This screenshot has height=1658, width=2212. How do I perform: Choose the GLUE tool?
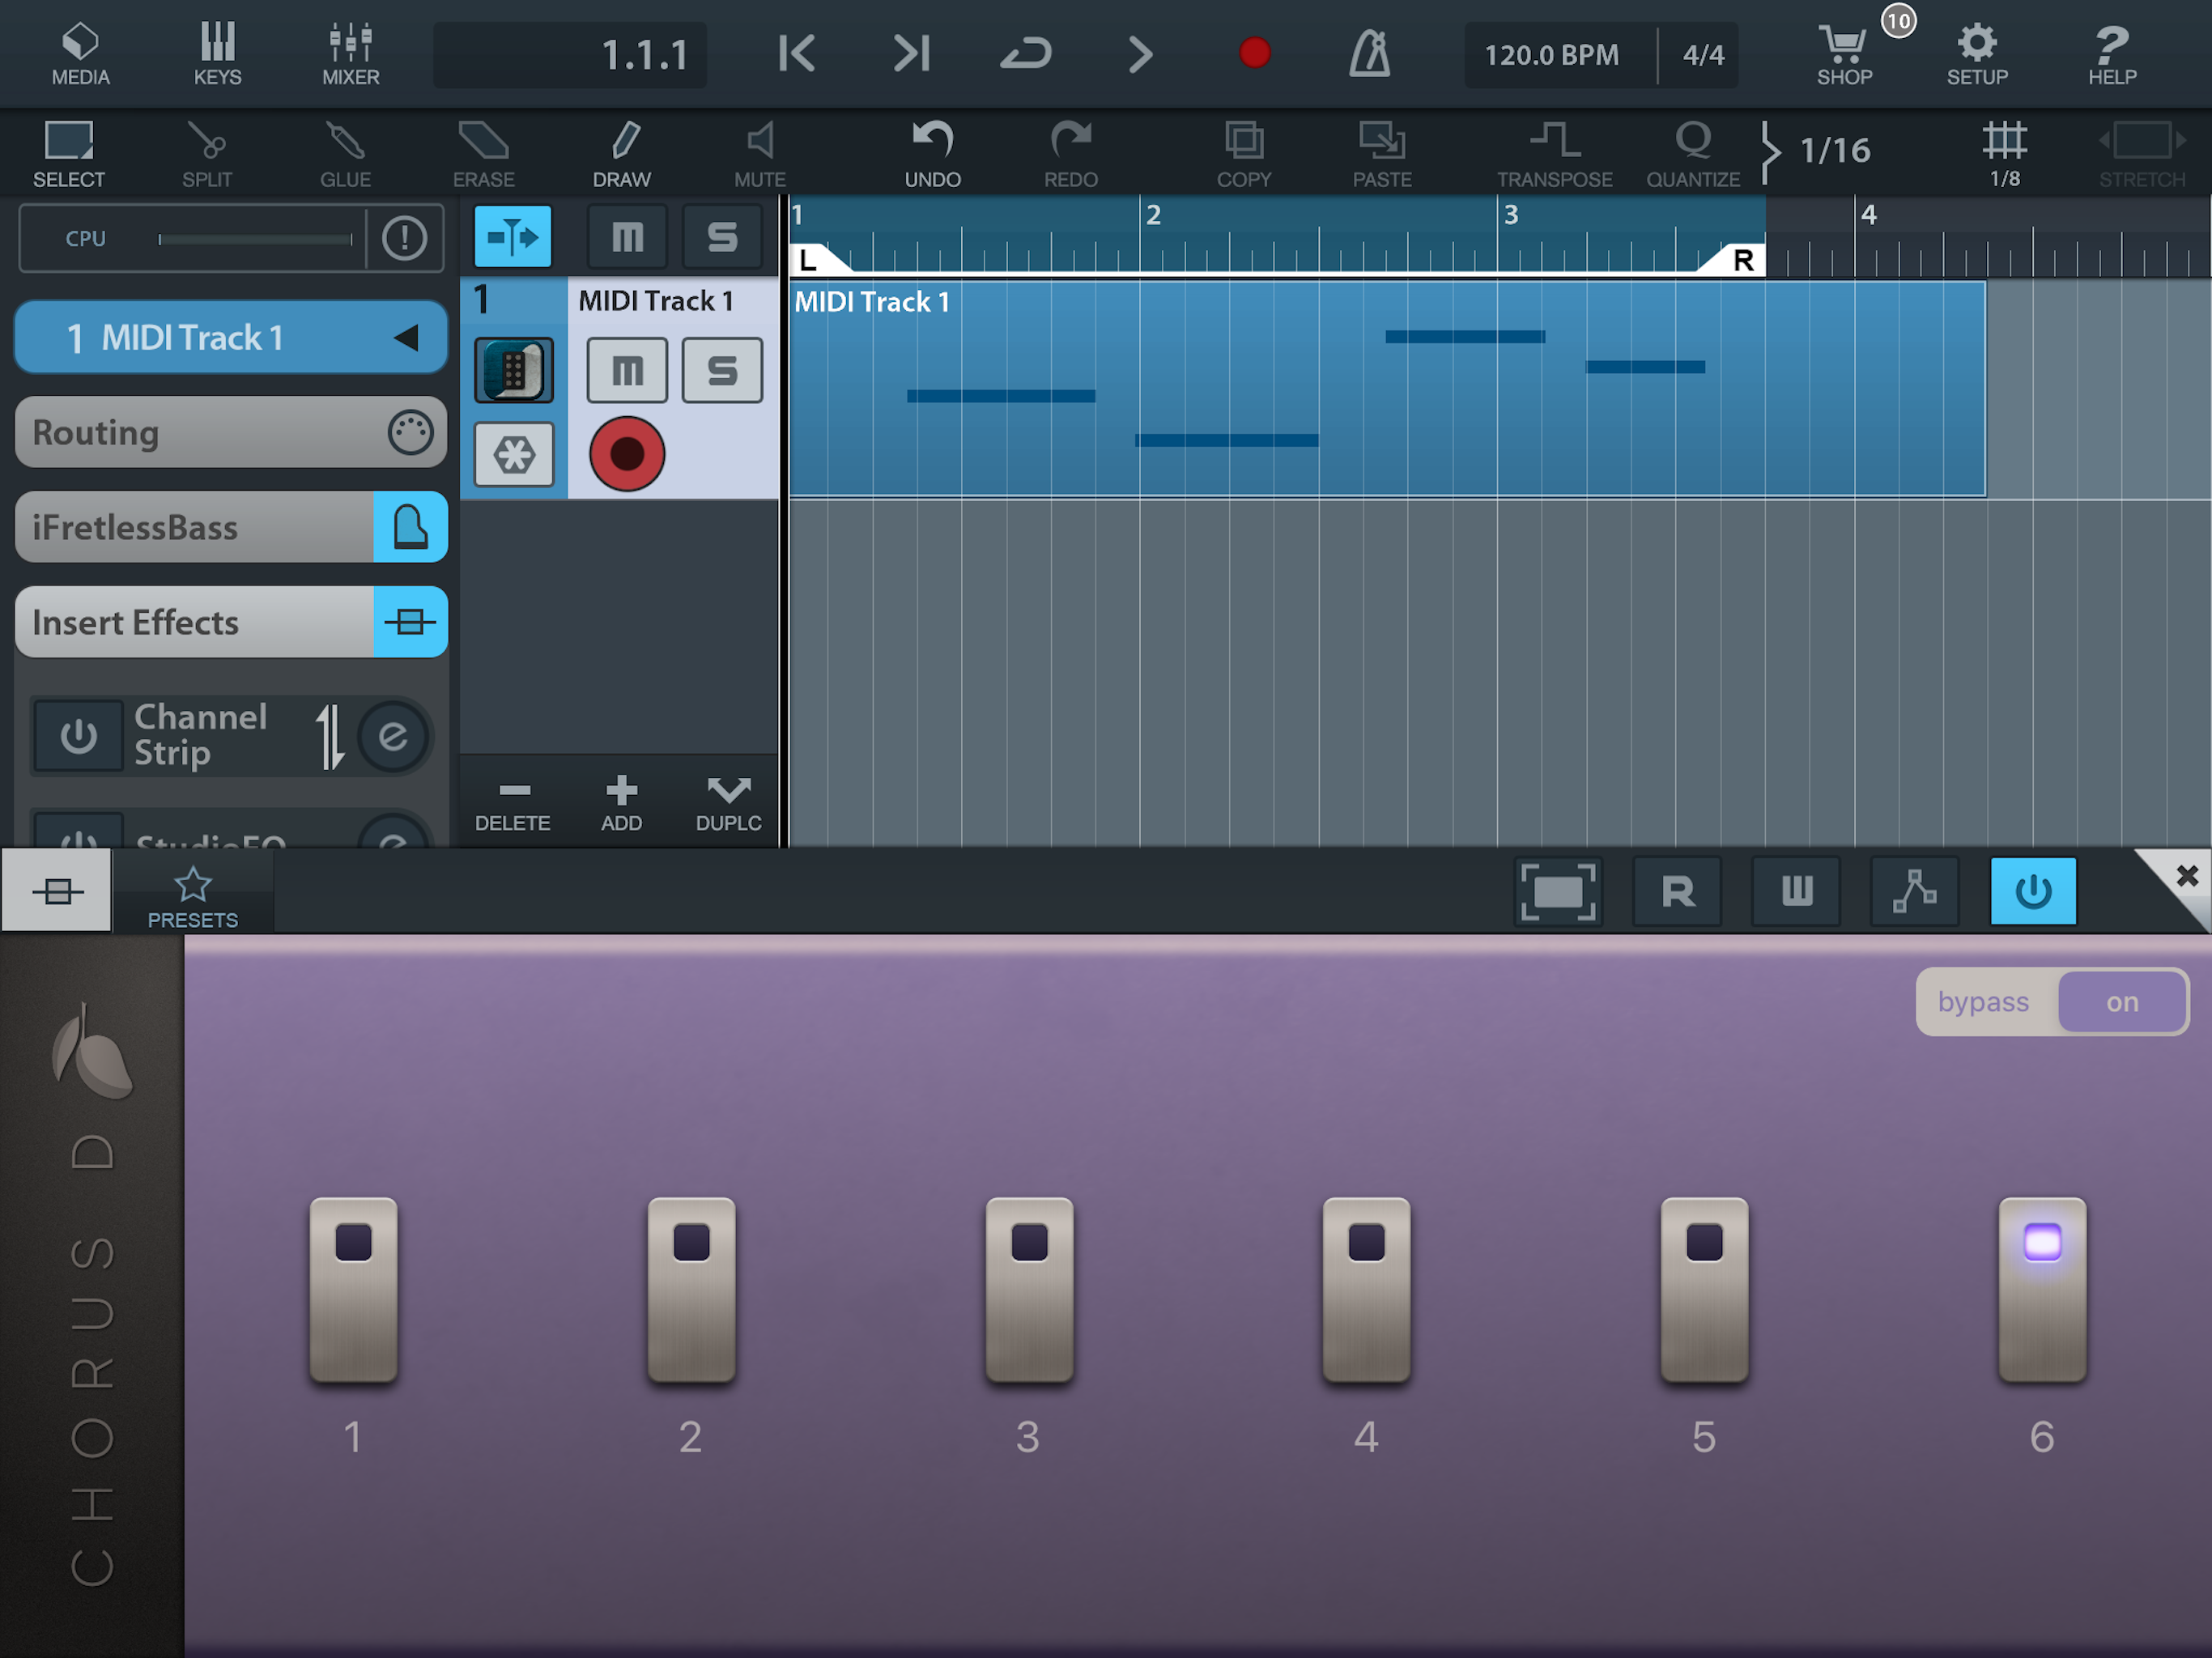coord(345,153)
